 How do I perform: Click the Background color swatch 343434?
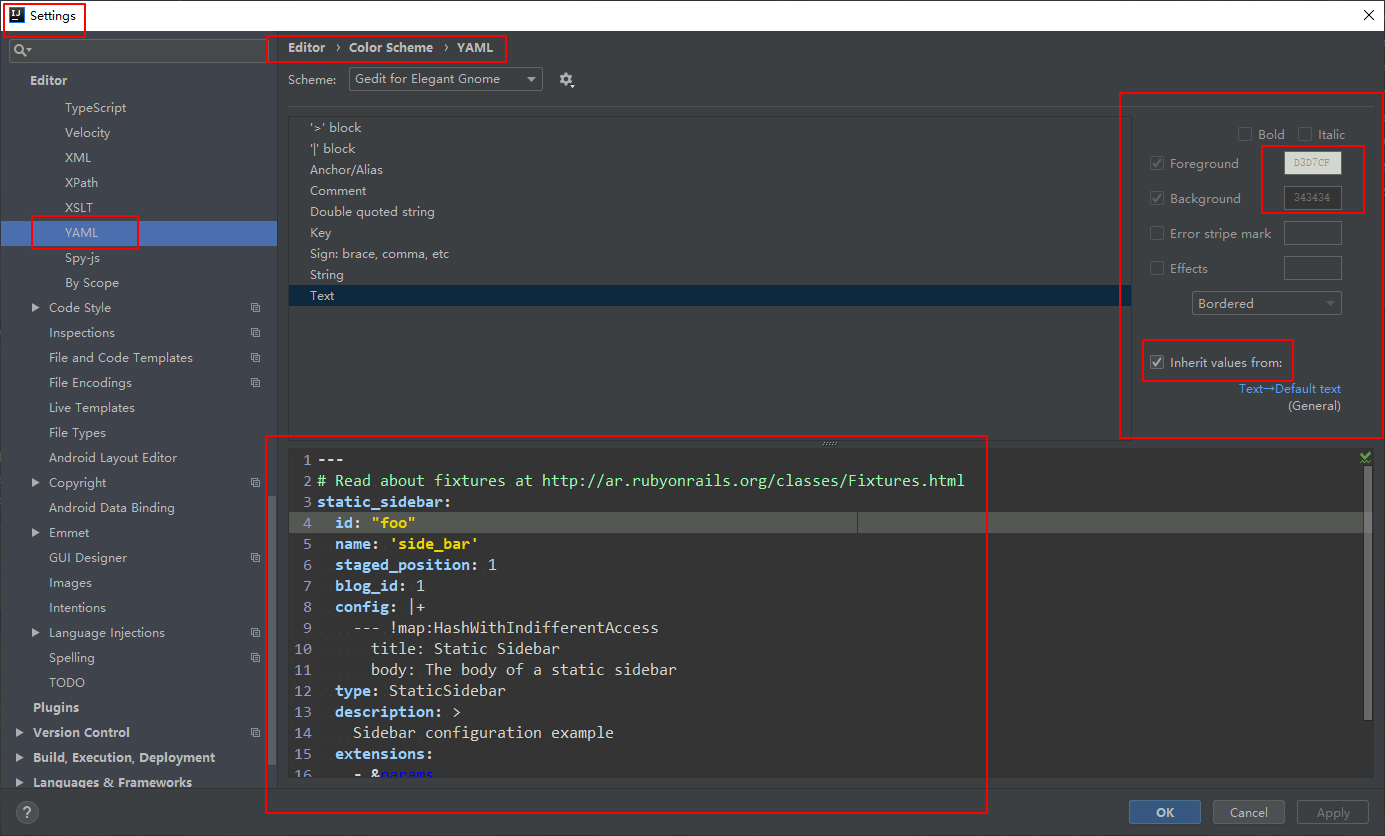[1312, 198]
